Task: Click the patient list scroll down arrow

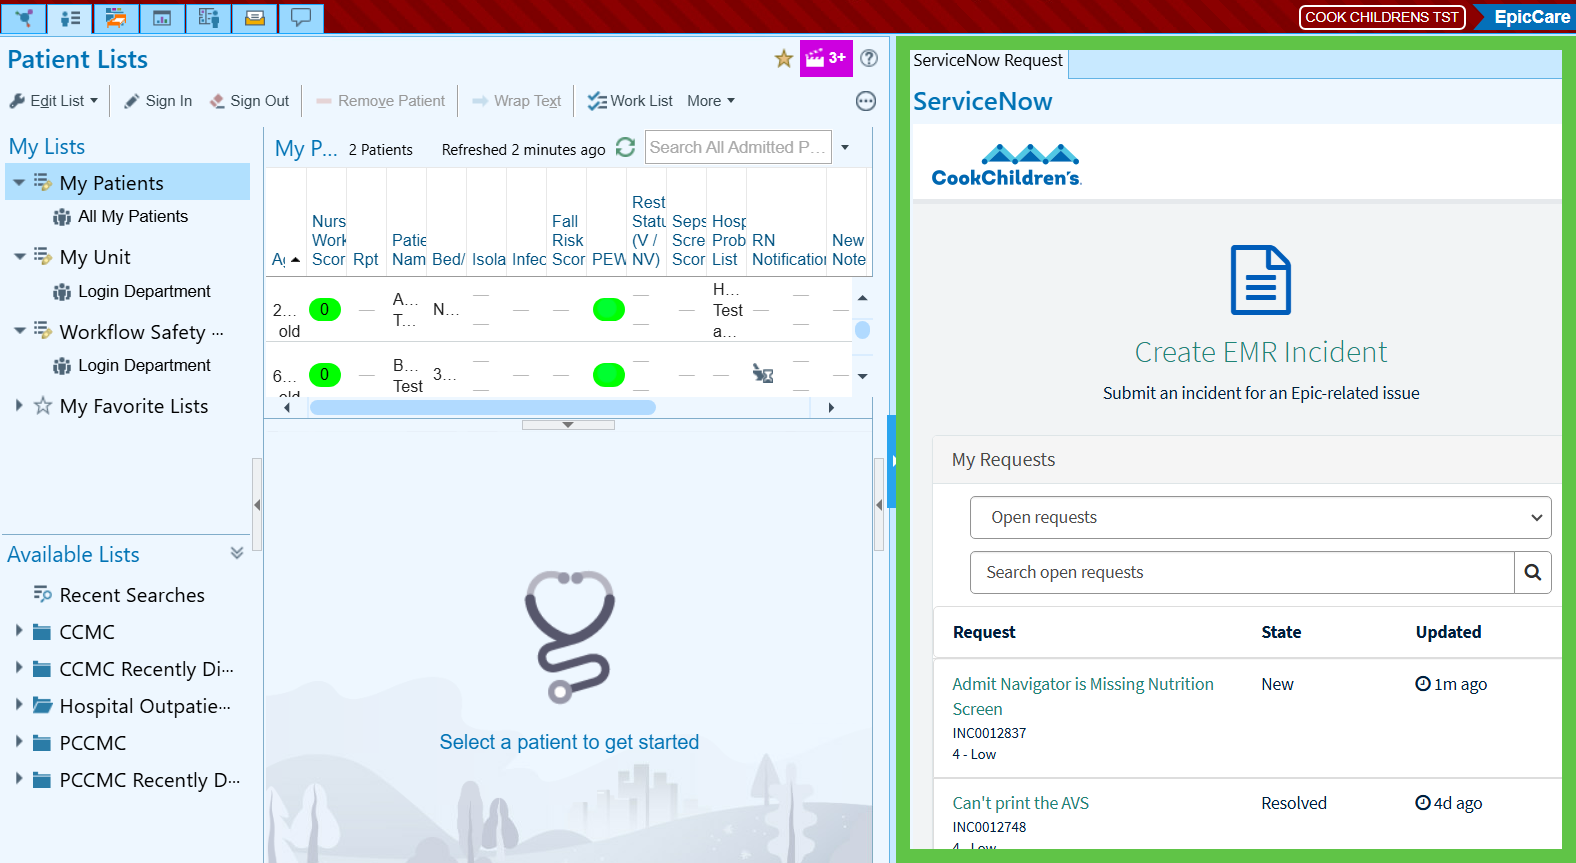Action: pyautogui.click(x=862, y=377)
